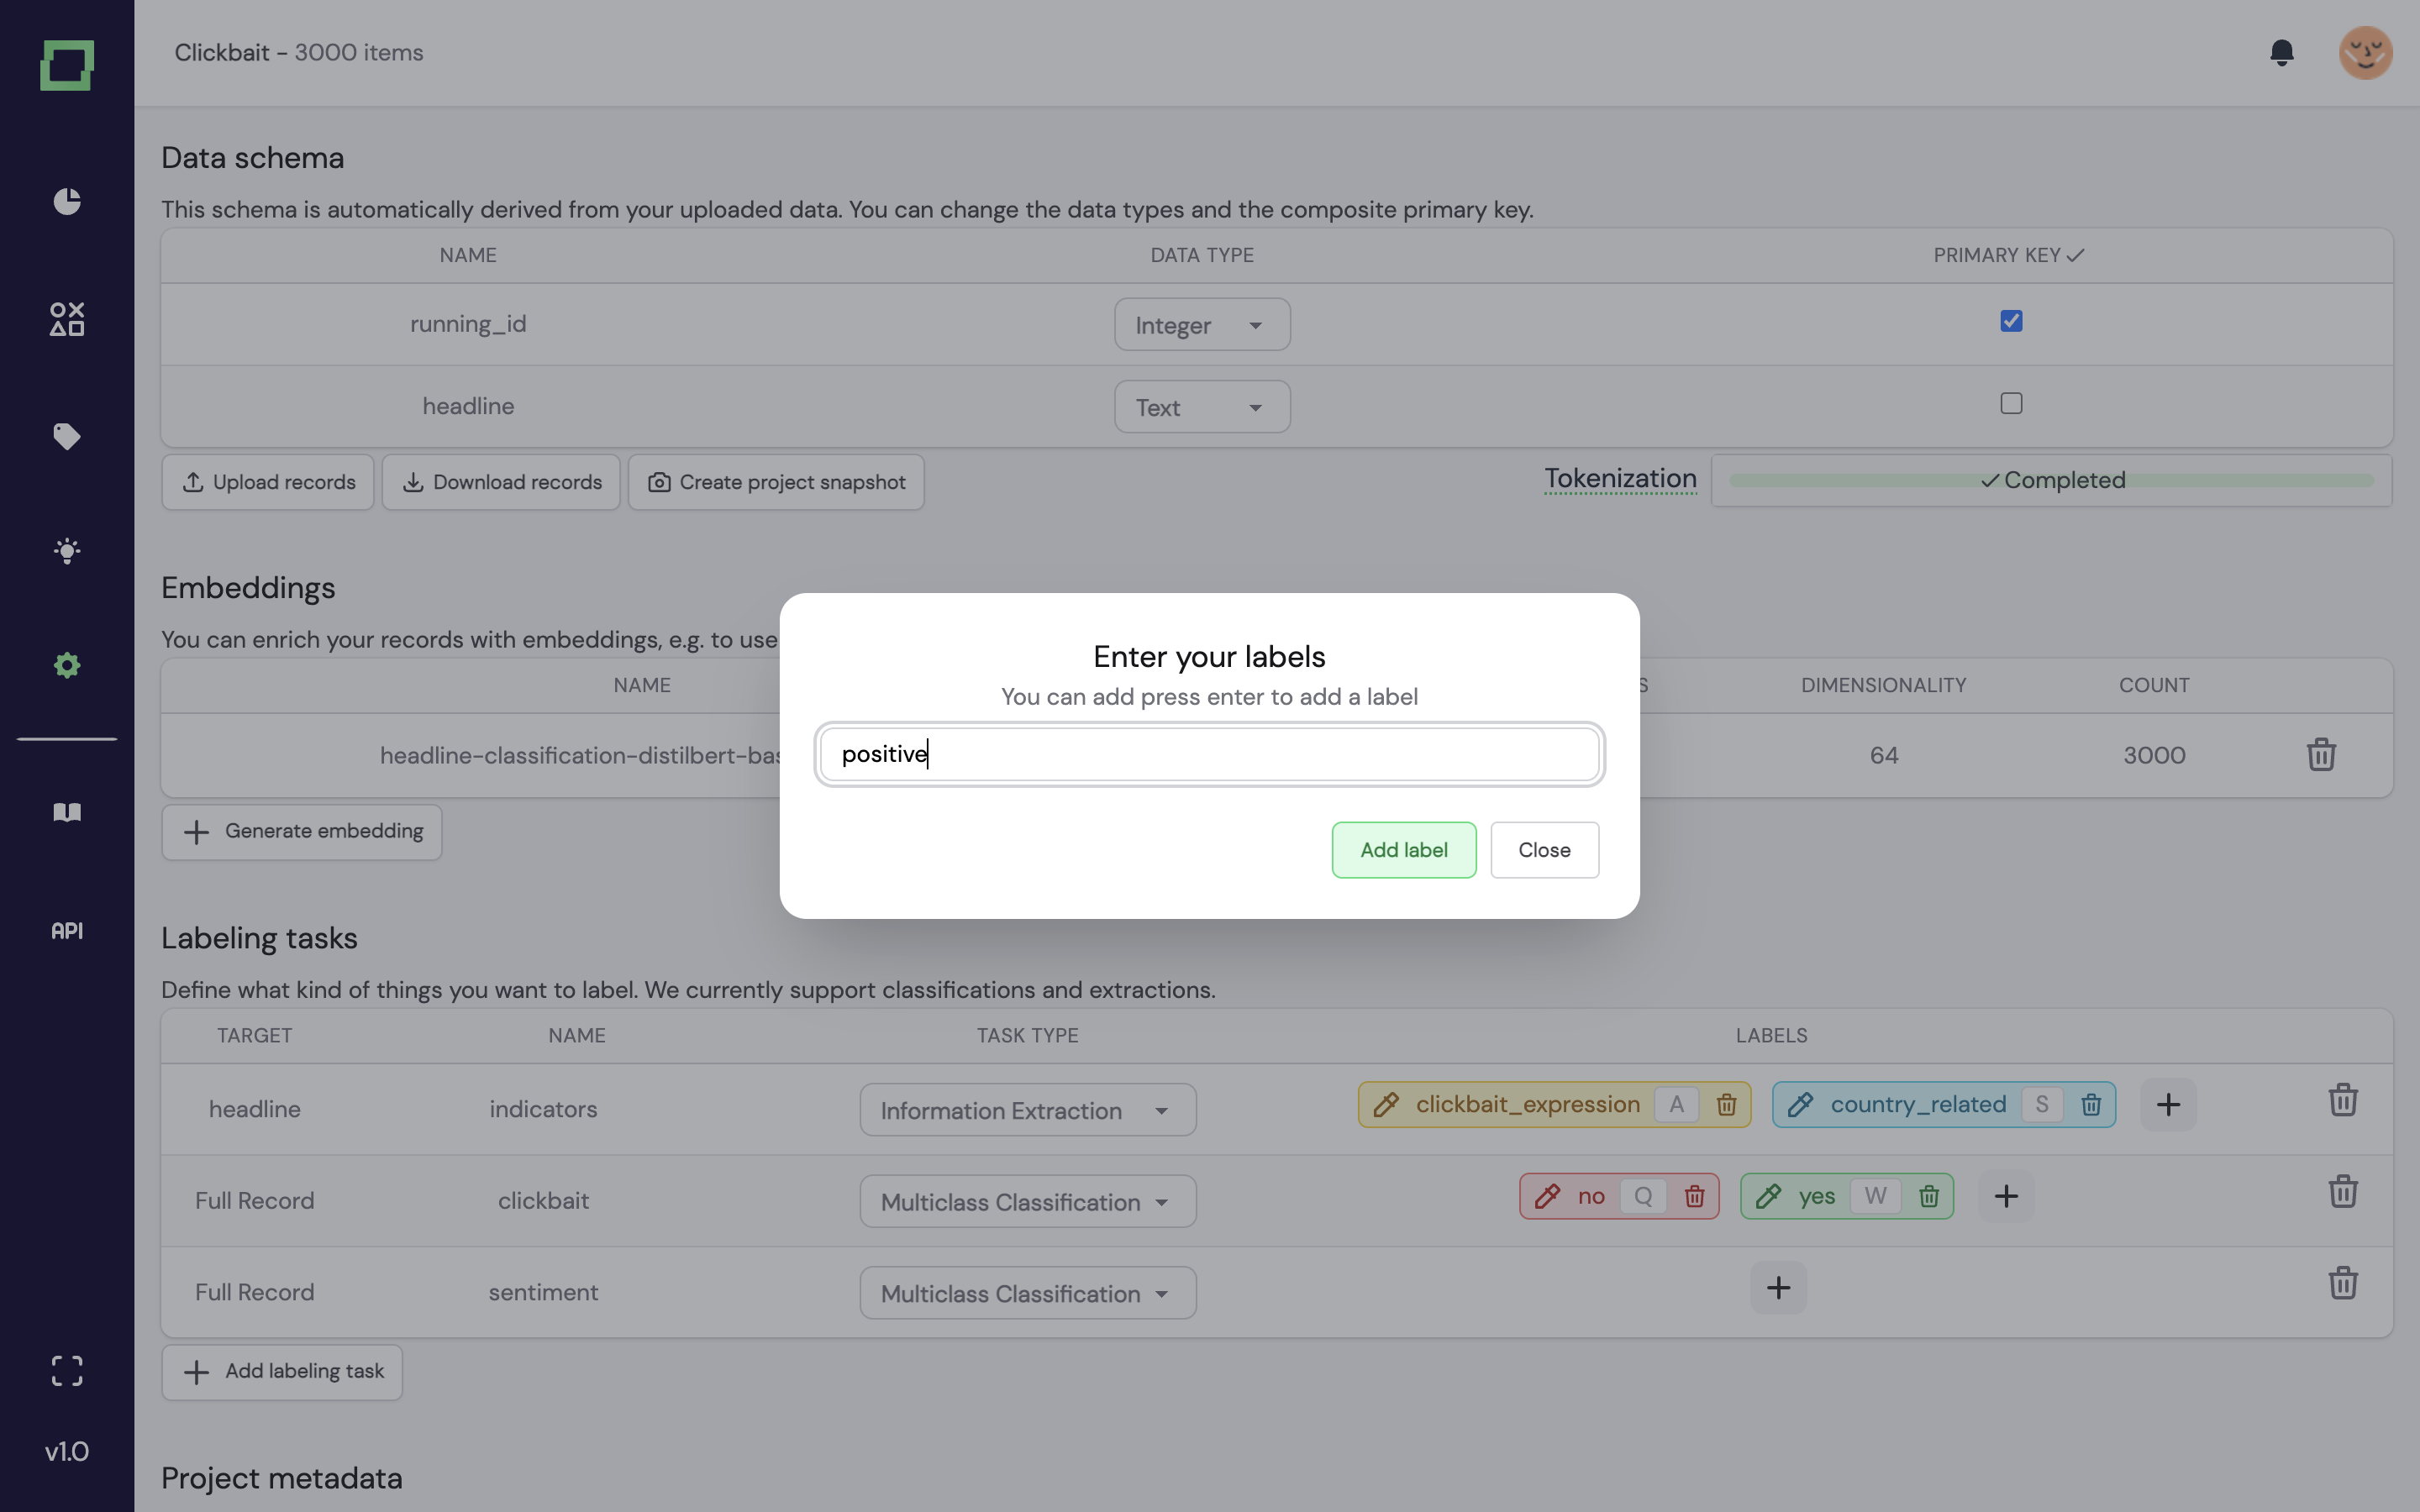Open the settings gear sidebar item
Image resolution: width=2420 pixels, height=1512 pixels.
point(67,665)
